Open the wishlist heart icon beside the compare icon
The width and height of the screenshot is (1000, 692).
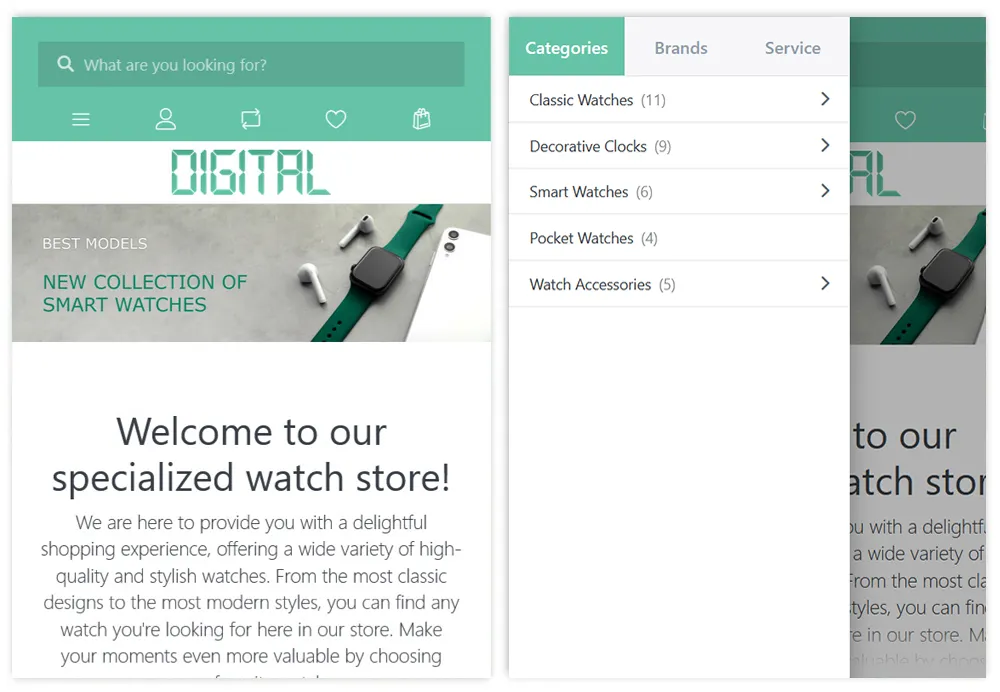coord(336,120)
